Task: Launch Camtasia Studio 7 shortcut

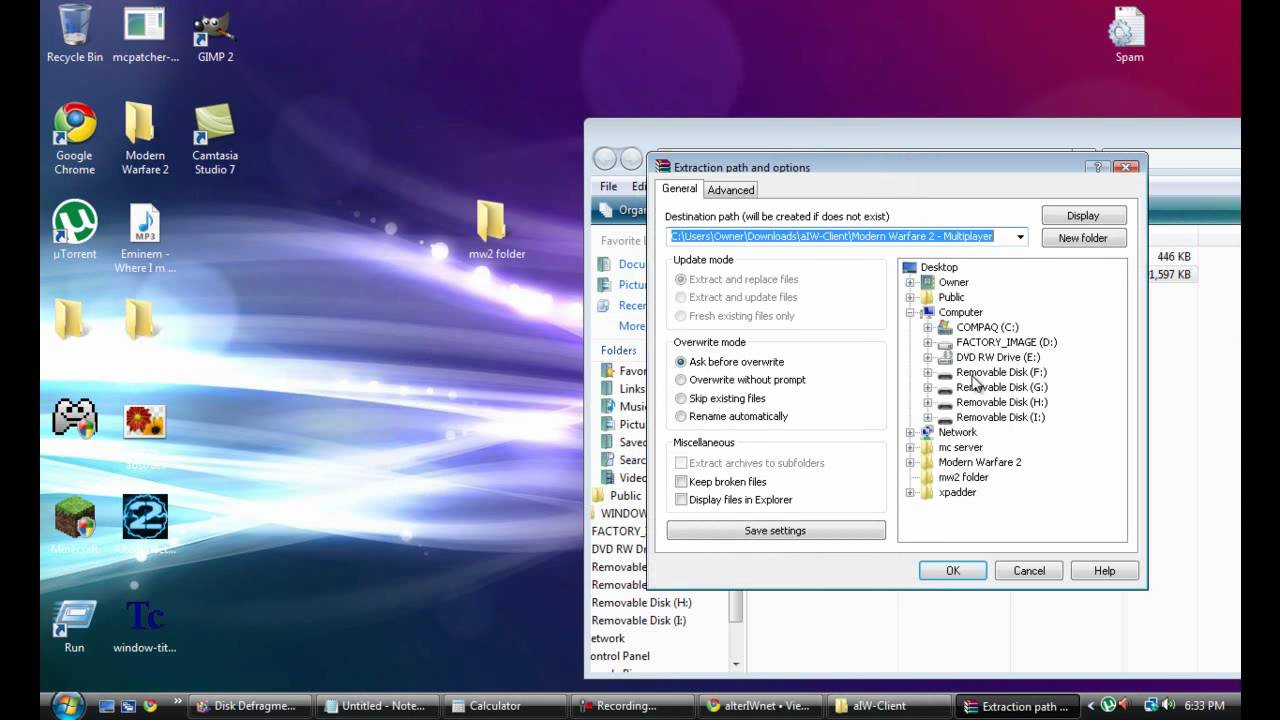Action: [x=215, y=138]
